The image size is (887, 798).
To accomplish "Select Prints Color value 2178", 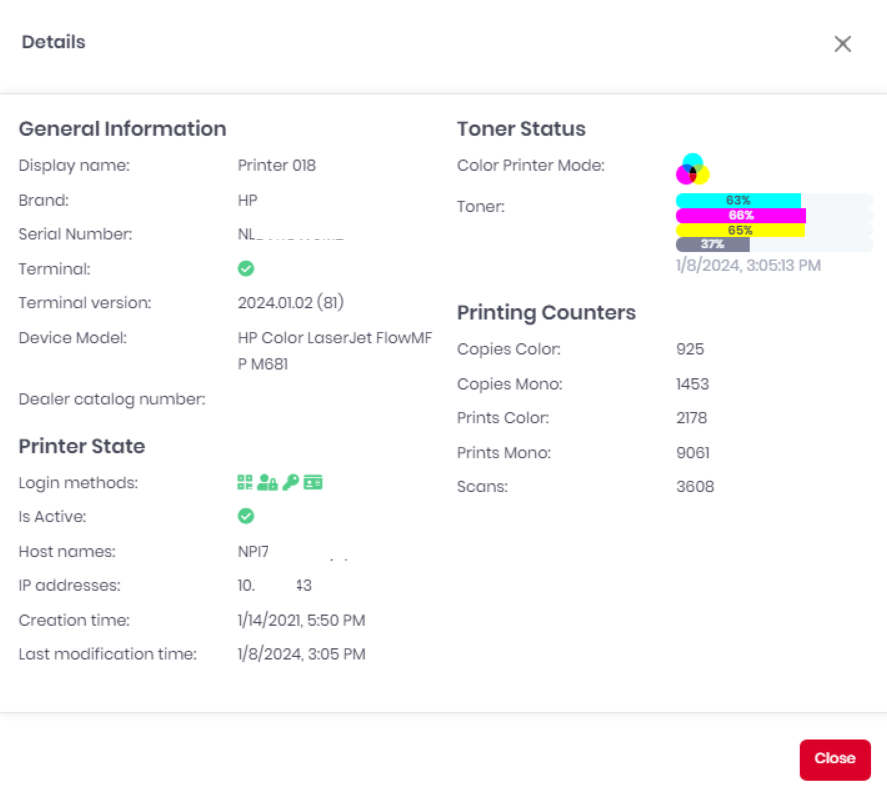I will pyautogui.click(x=691, y=418).
